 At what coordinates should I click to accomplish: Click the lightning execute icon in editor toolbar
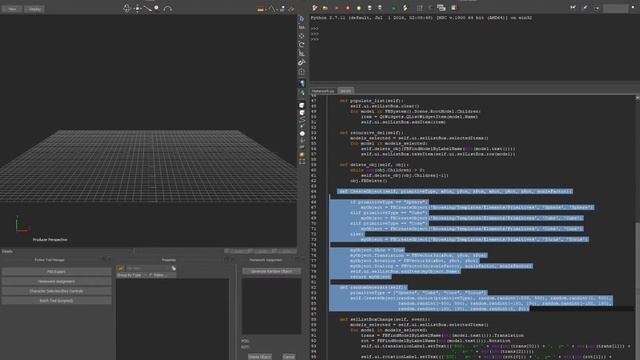(405, 8)
